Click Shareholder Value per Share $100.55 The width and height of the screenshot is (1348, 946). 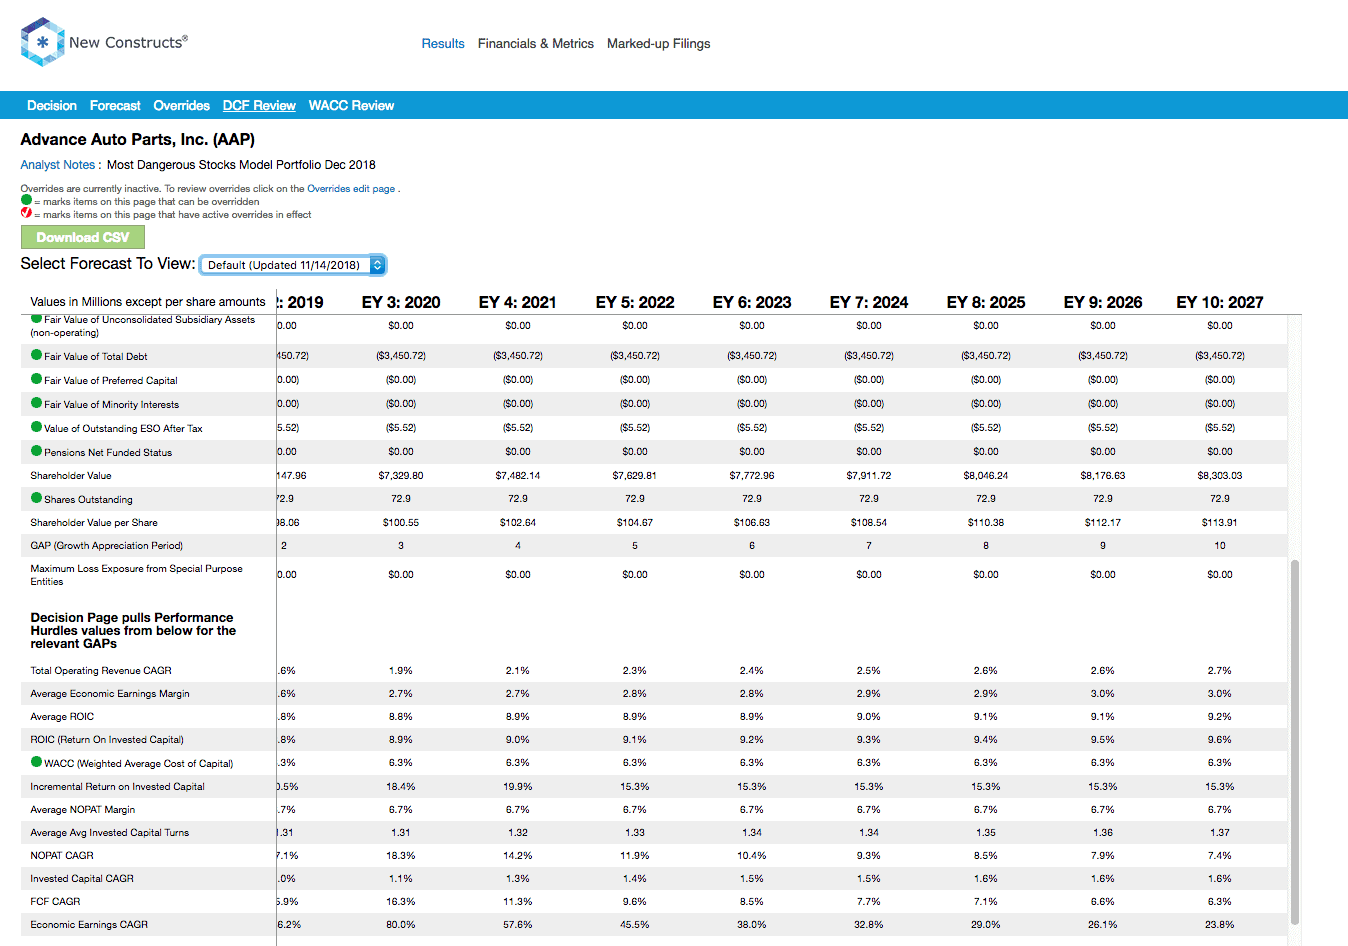(401, 522)
